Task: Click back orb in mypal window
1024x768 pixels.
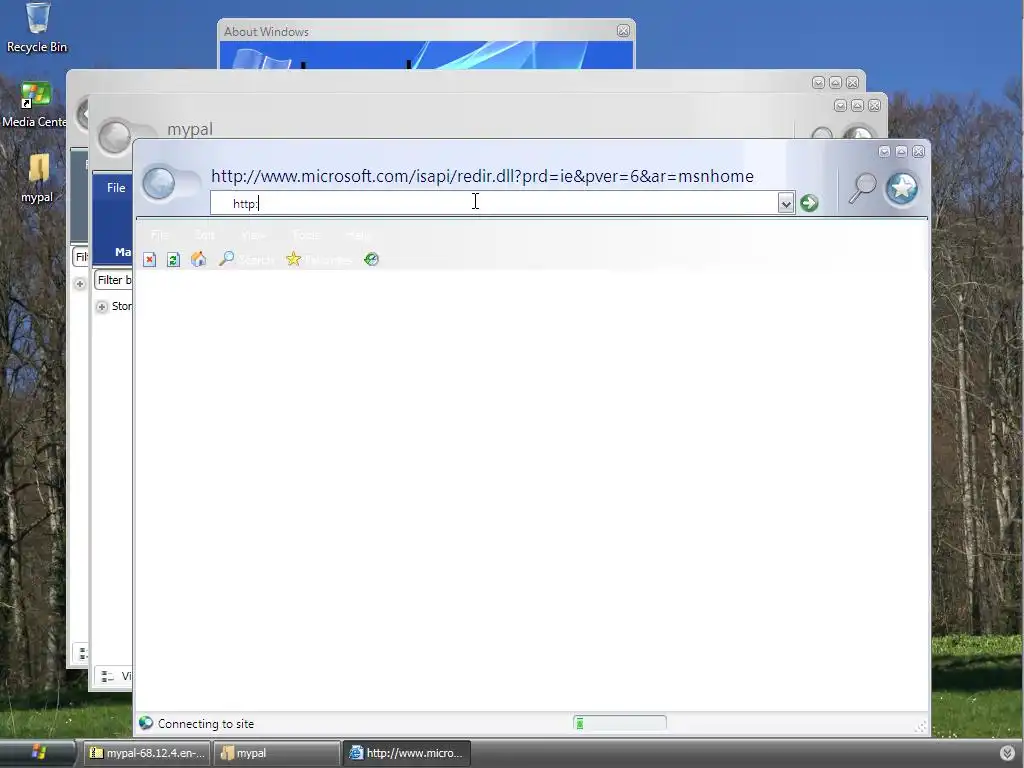Action: pyautogui.click(x=114, y=138)
